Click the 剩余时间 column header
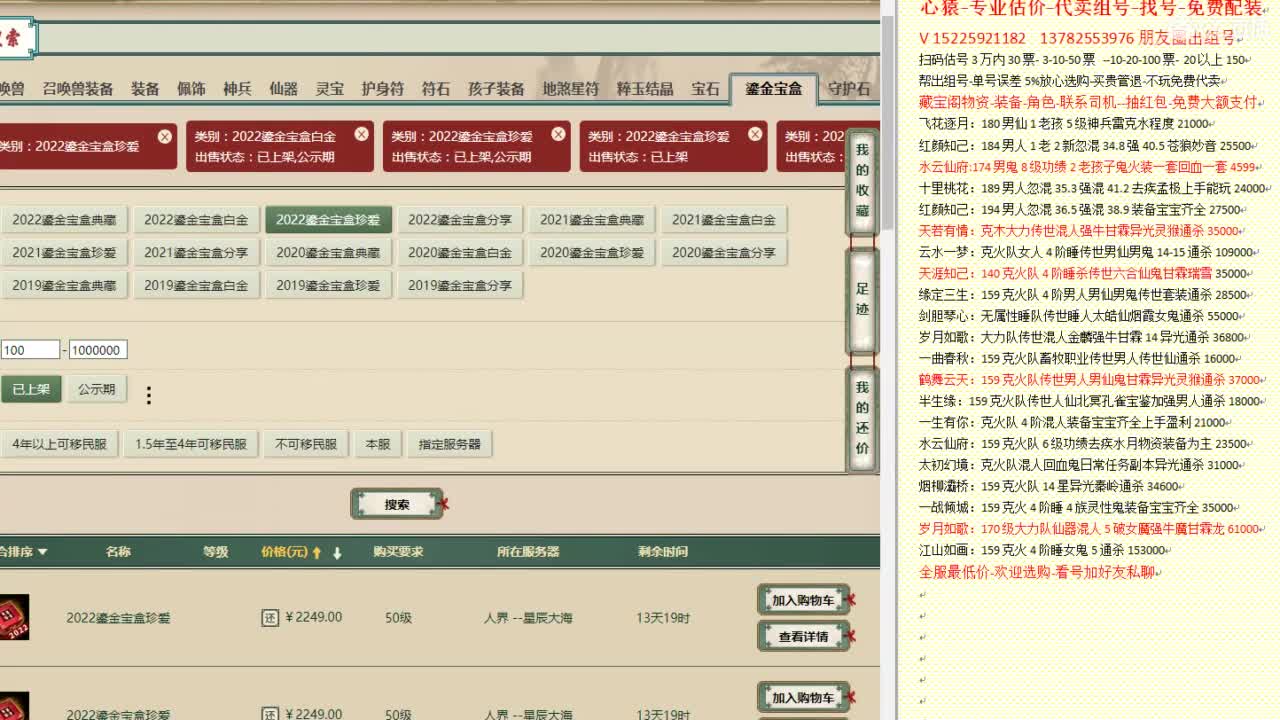 663,551
